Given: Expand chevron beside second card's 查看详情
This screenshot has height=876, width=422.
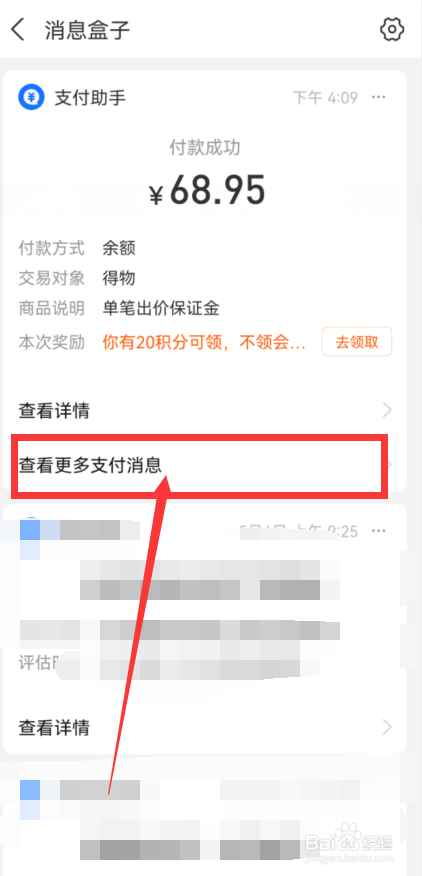Looking at the screenshot, I should (x=387, y=727).
